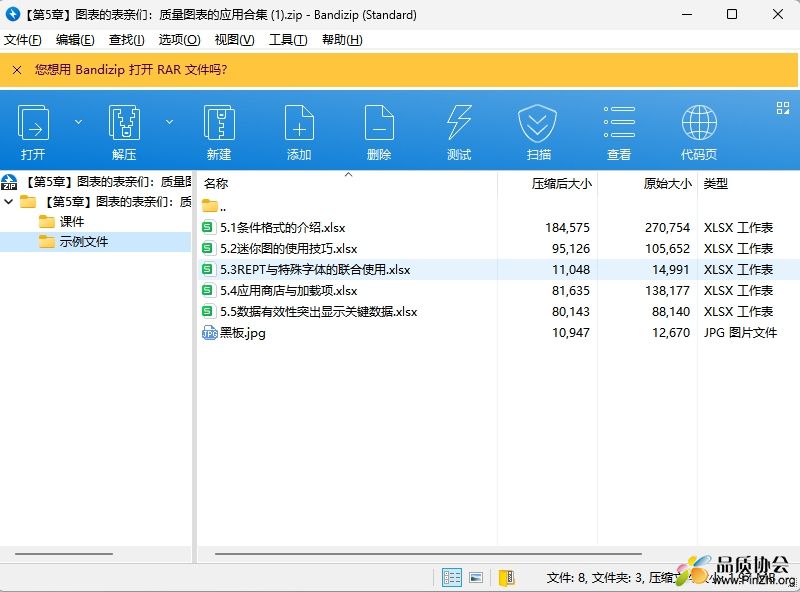The image size is (800, 592).
Task: Click the New archive (新建) icon
Action: click(x=219, y=122)
